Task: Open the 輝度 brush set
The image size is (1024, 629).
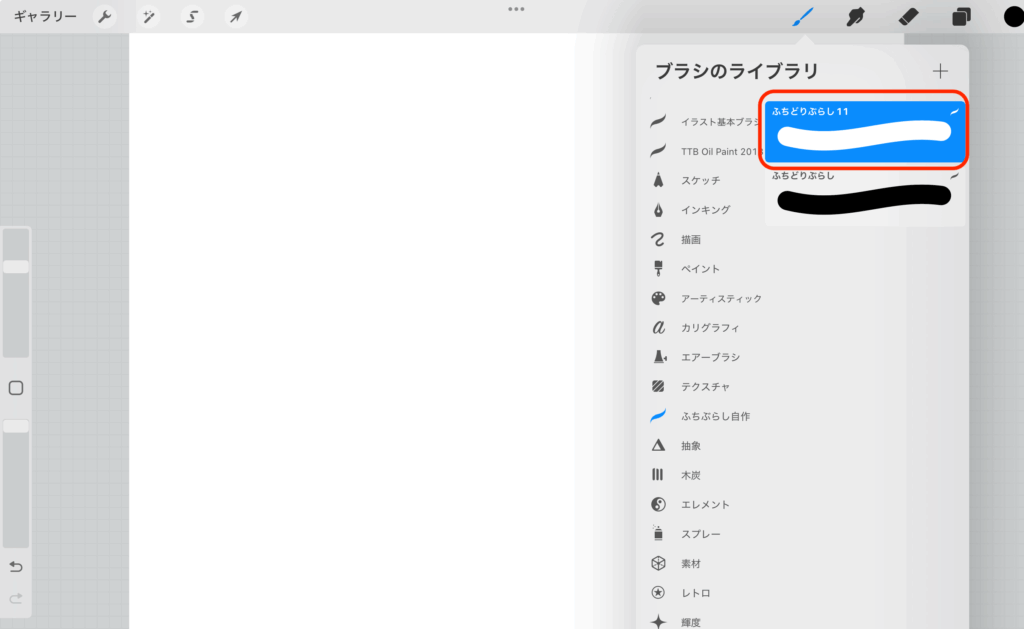Action: point(676,621)
